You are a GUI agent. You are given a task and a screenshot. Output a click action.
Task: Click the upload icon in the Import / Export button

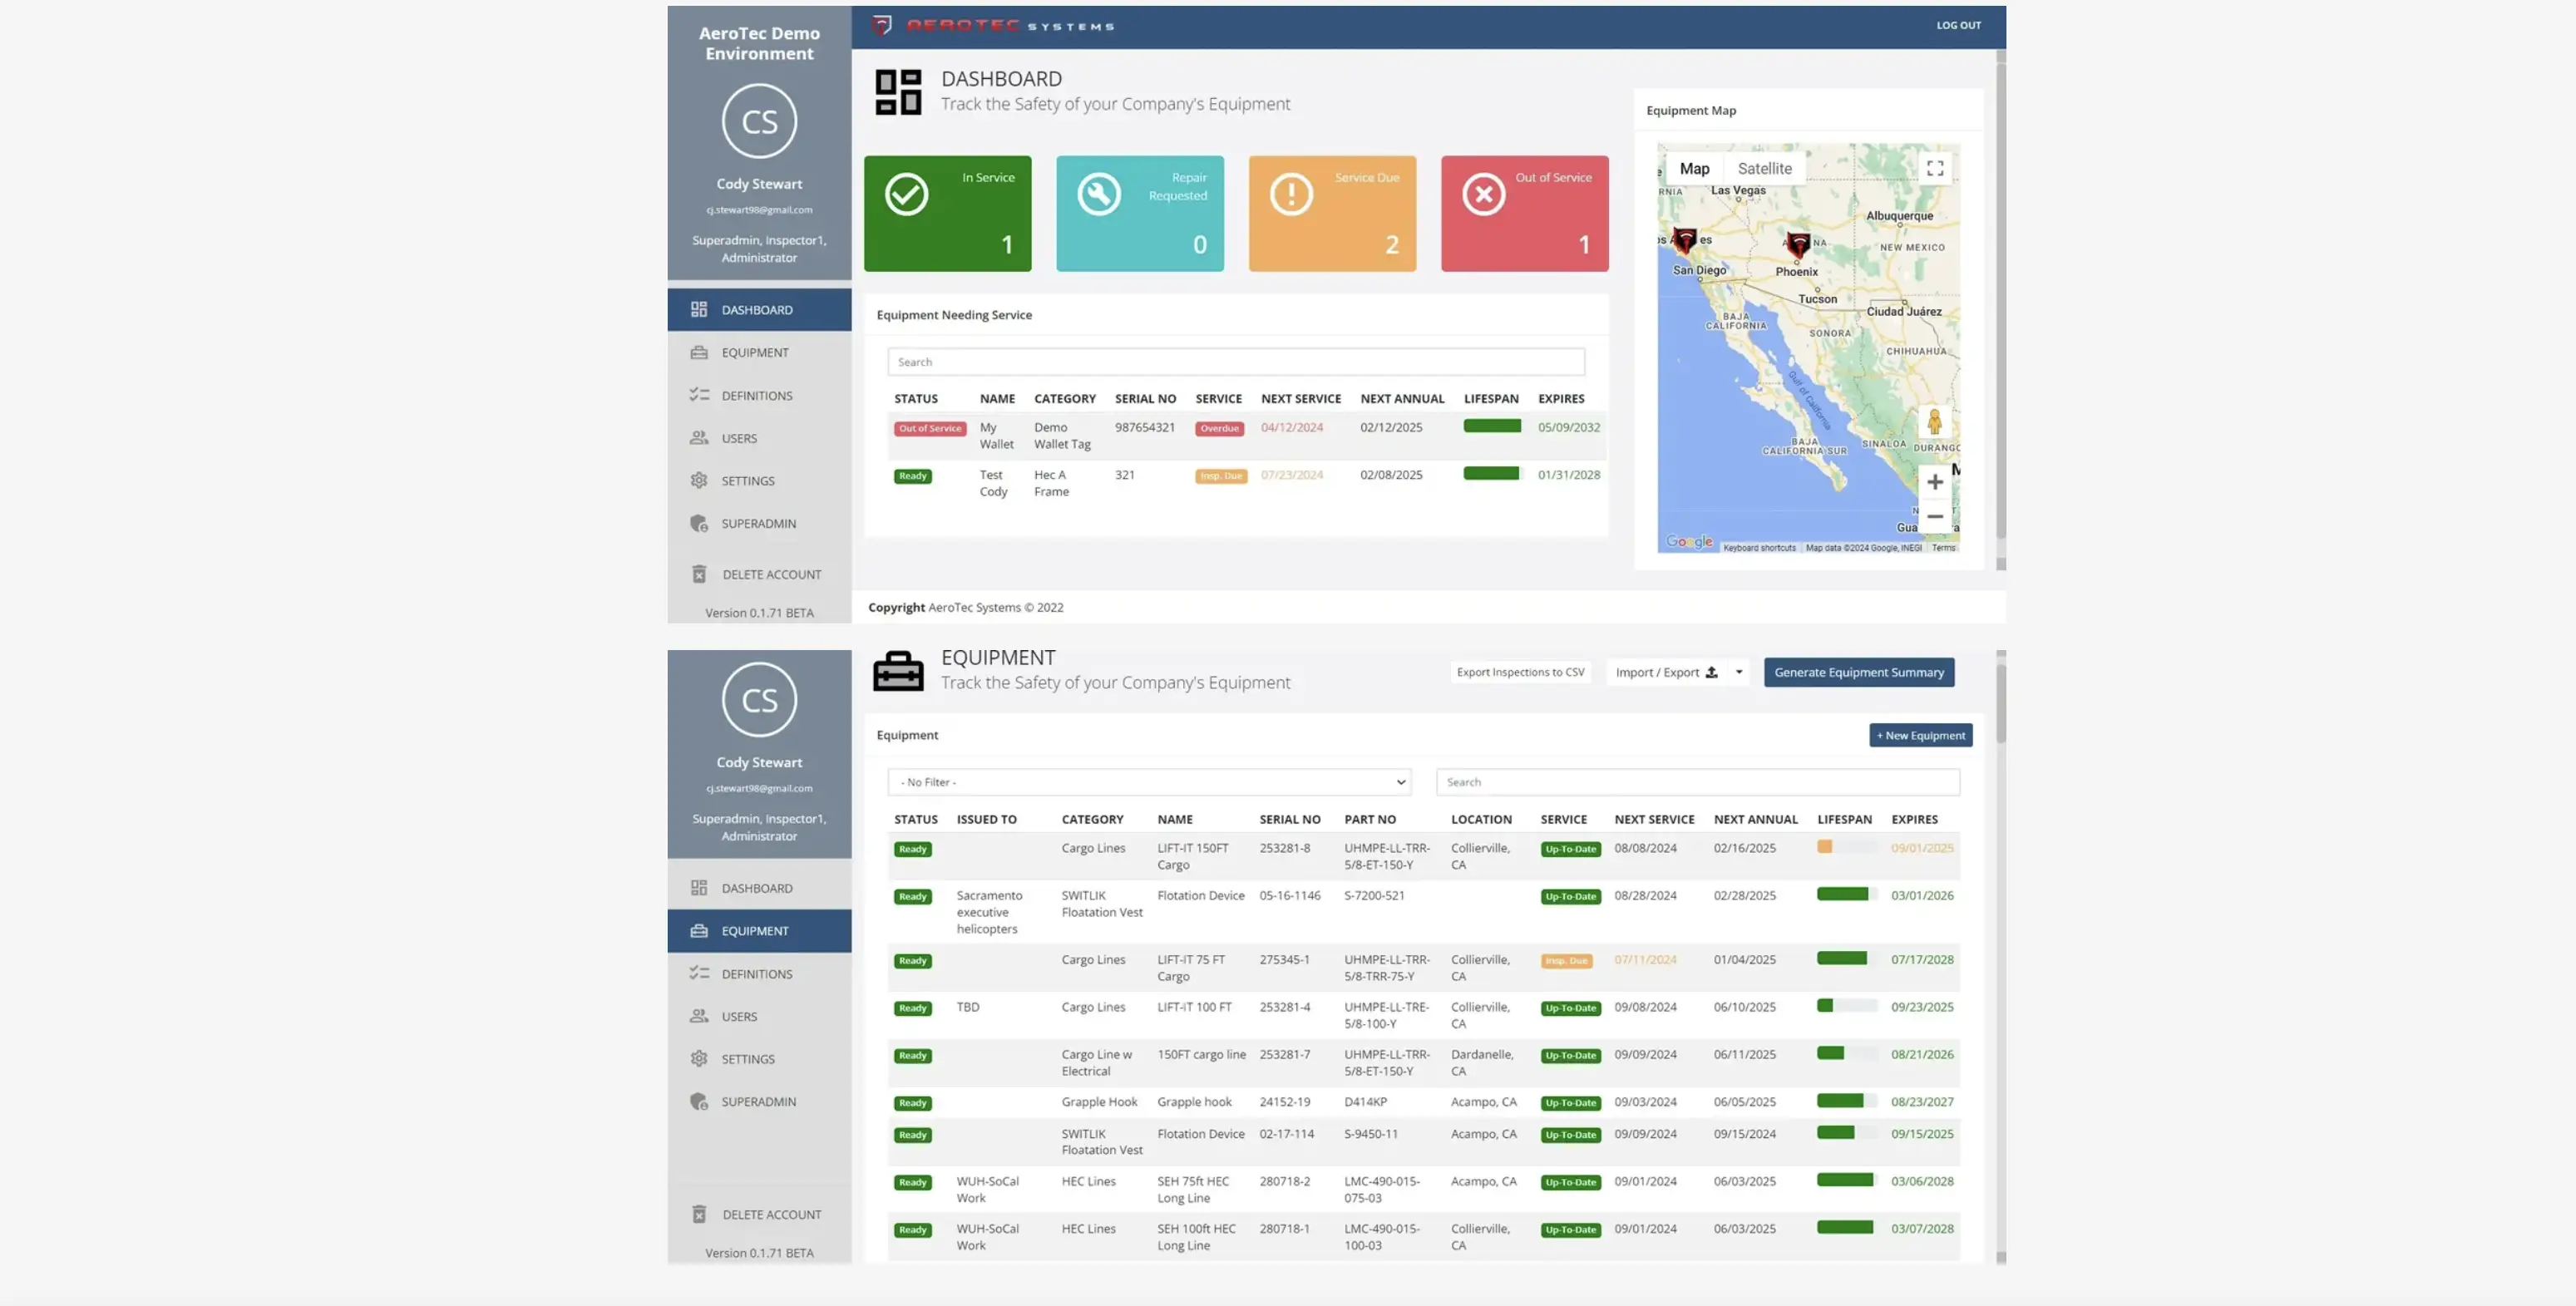tap(1711, 672)
